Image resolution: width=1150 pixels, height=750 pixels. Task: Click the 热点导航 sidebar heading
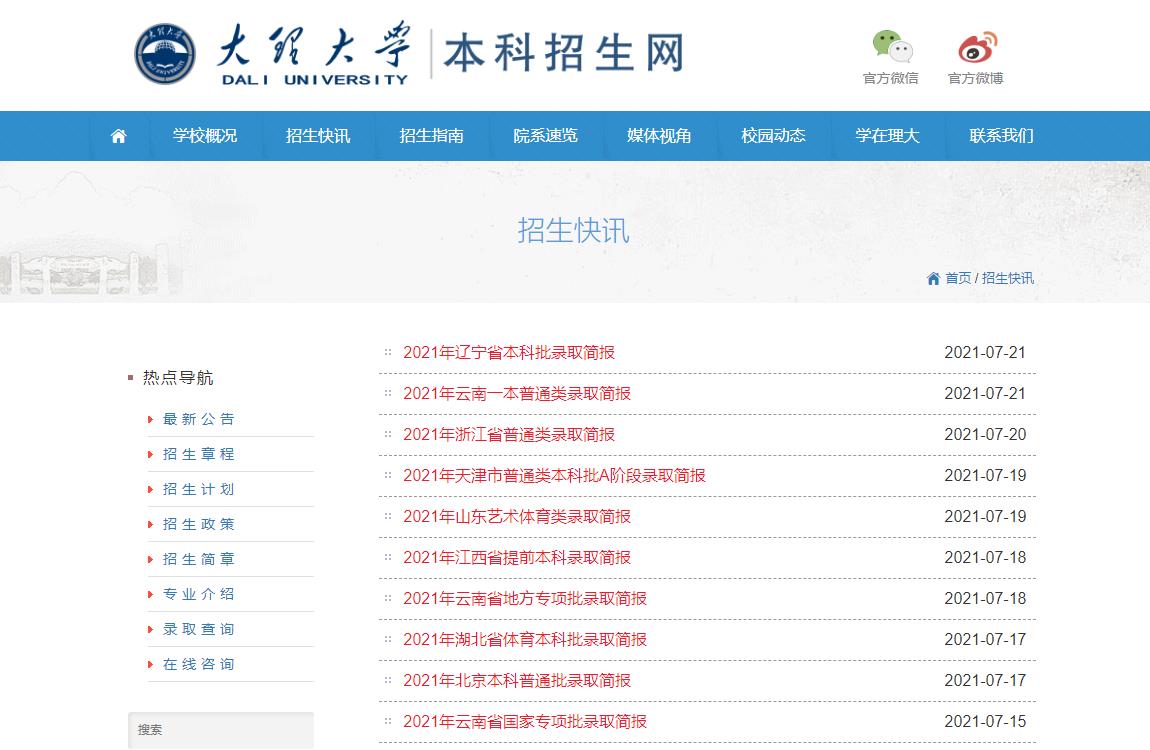click(178, 378)
